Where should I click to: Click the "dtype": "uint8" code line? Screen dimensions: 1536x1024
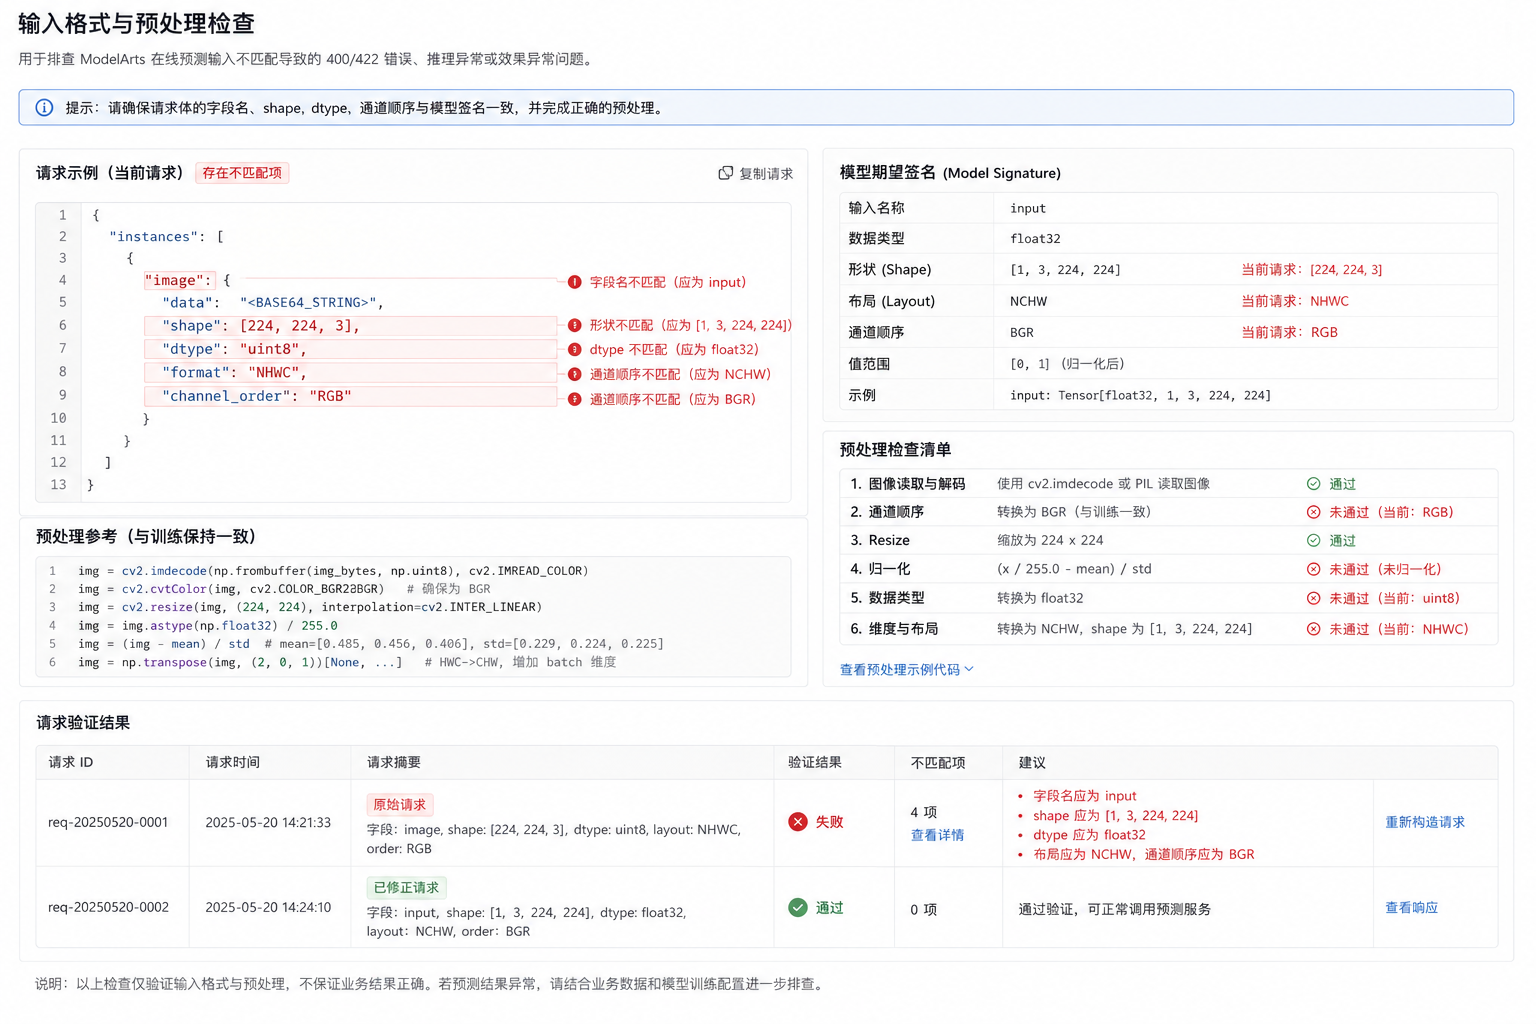pos(350,349)
